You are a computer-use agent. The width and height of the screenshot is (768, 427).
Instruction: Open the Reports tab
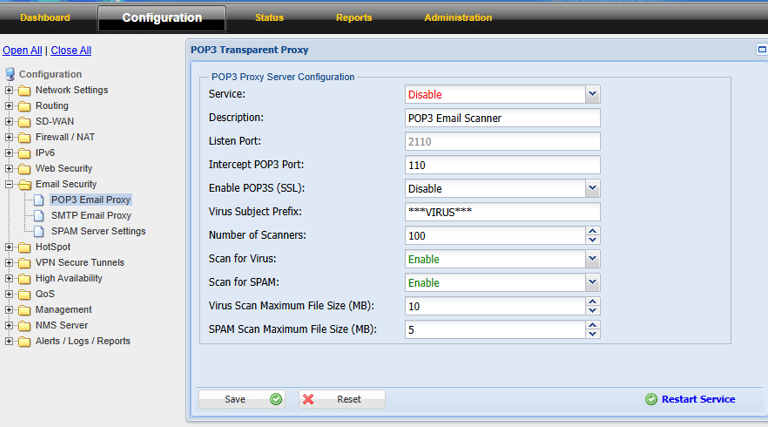[x=354, y=18]
